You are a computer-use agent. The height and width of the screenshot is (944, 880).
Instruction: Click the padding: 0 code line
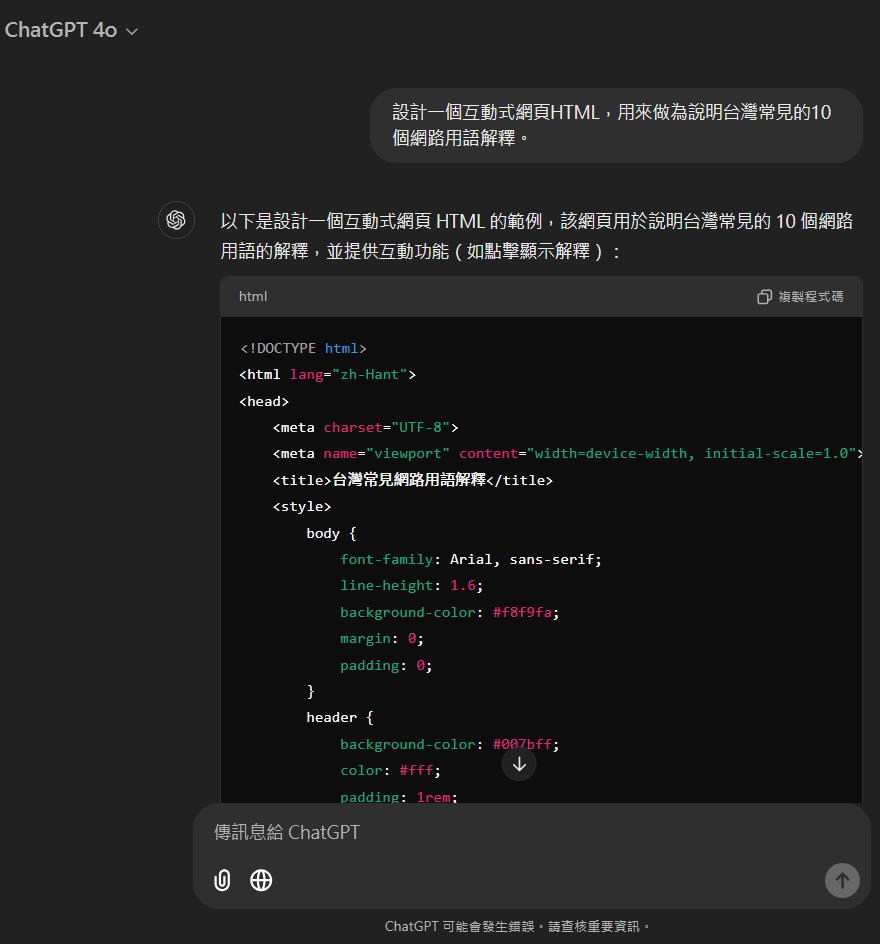click(x=386, y=665)
